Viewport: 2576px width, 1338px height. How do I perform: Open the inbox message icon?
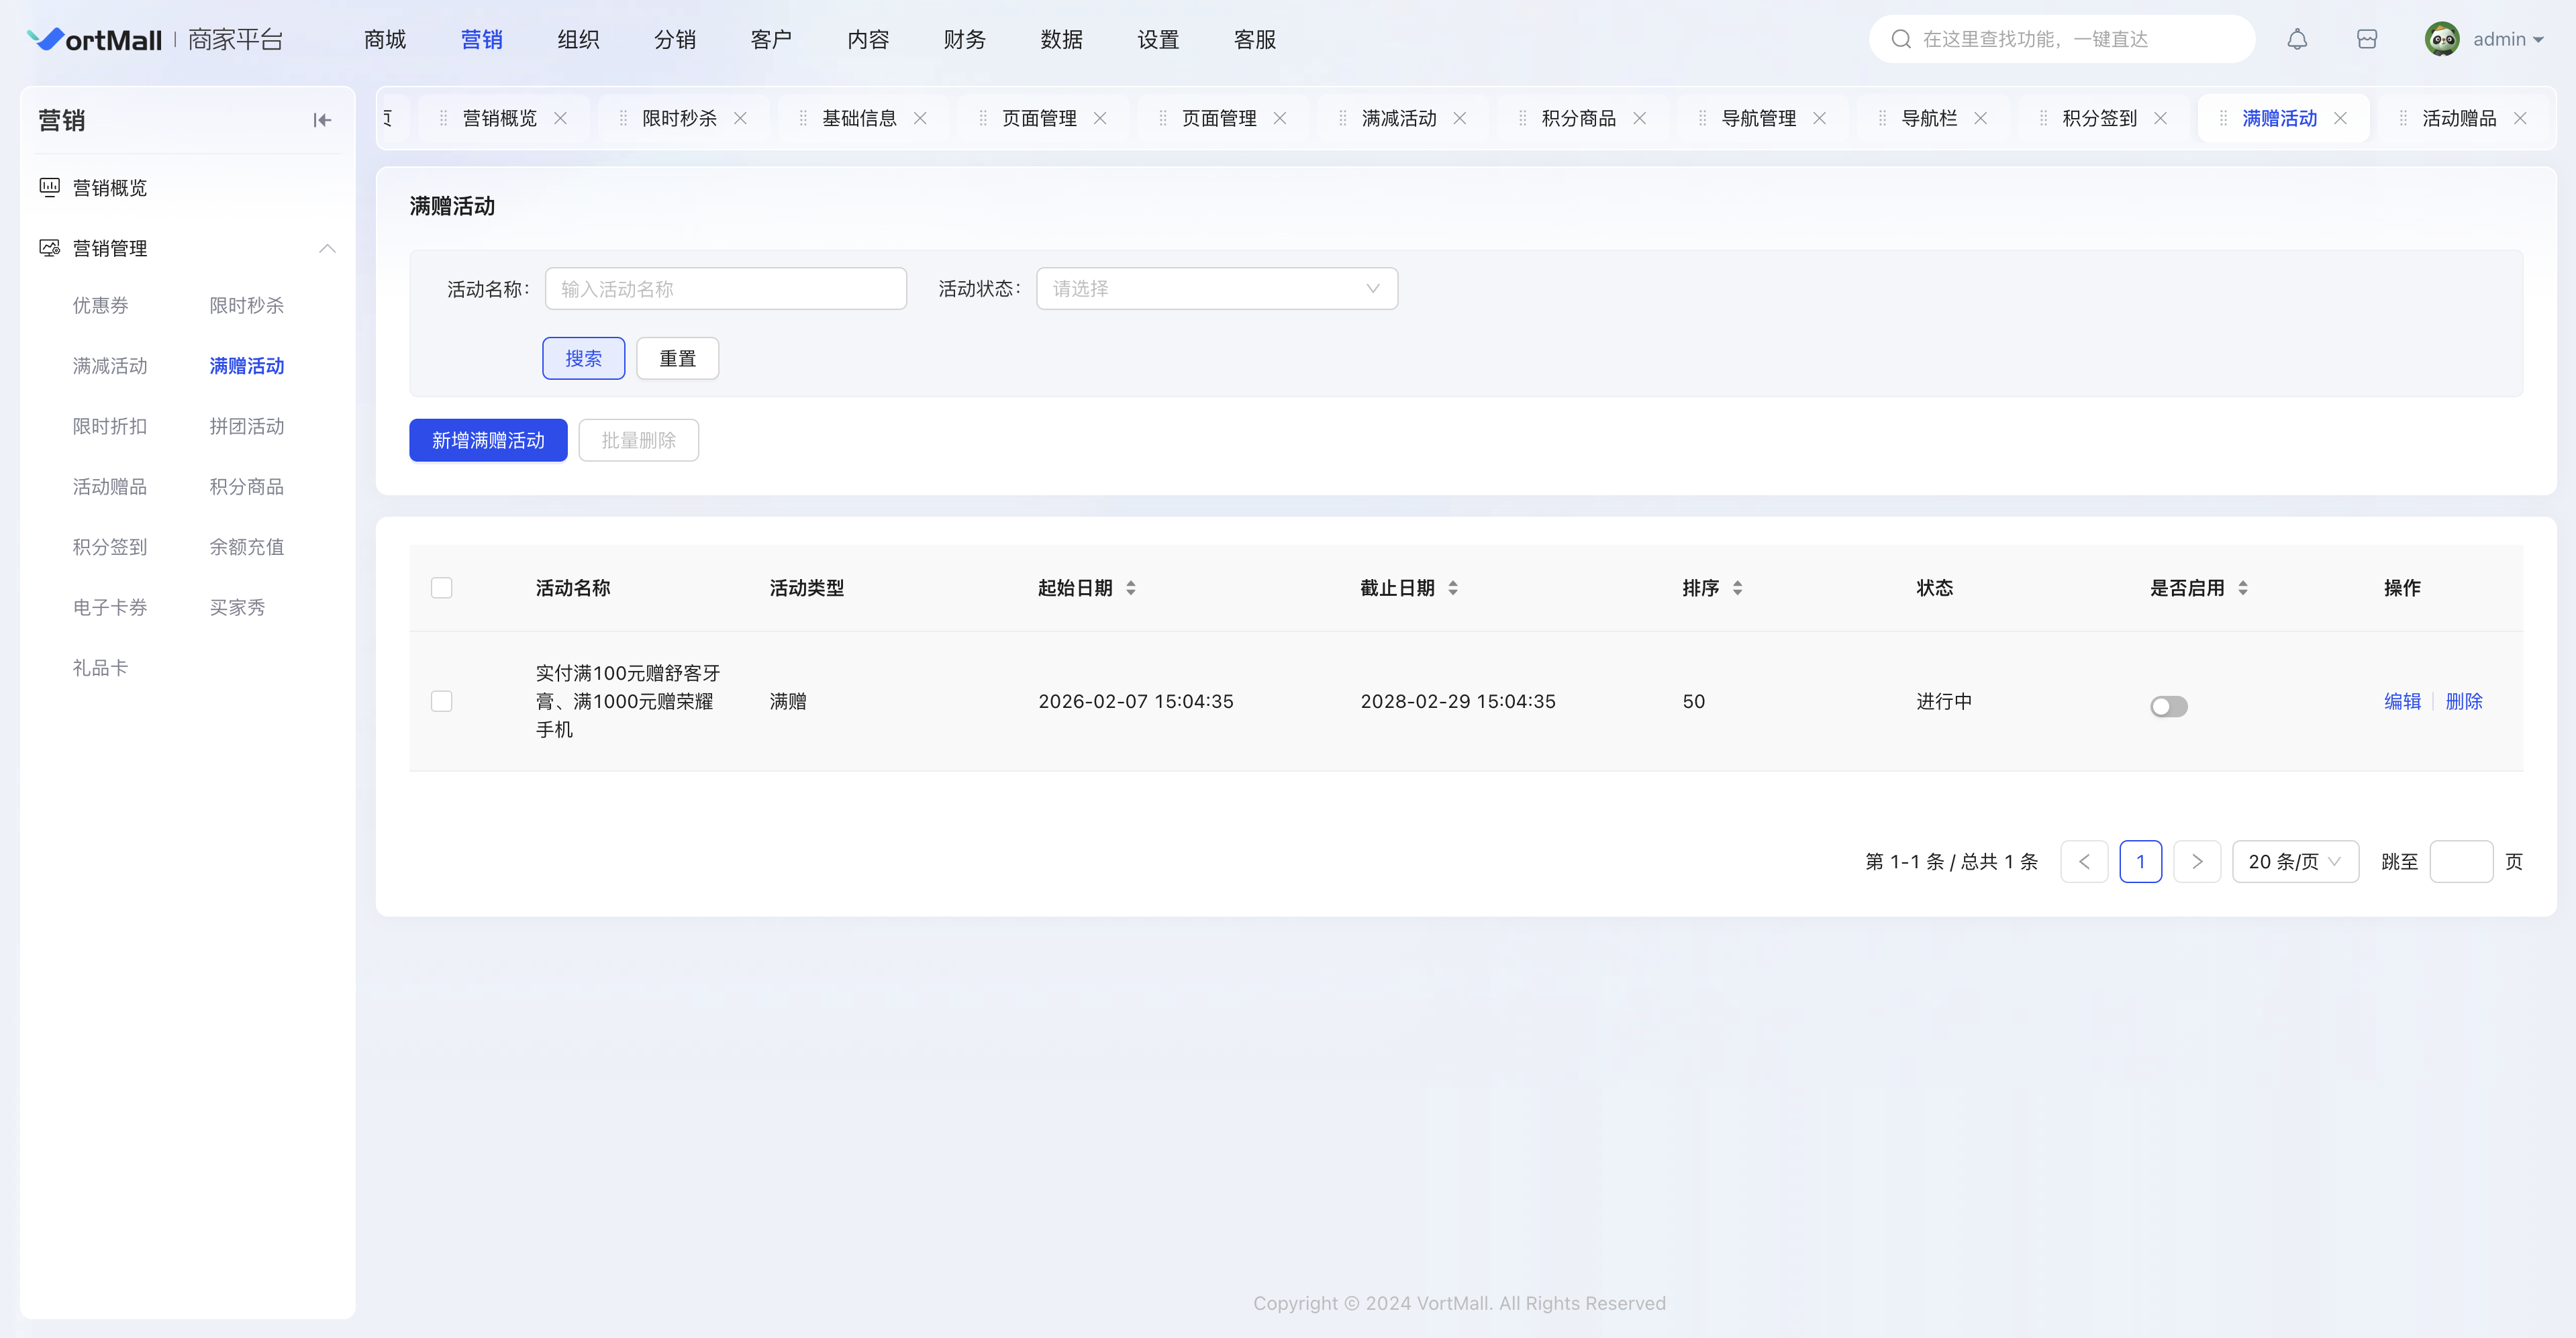2367,40
